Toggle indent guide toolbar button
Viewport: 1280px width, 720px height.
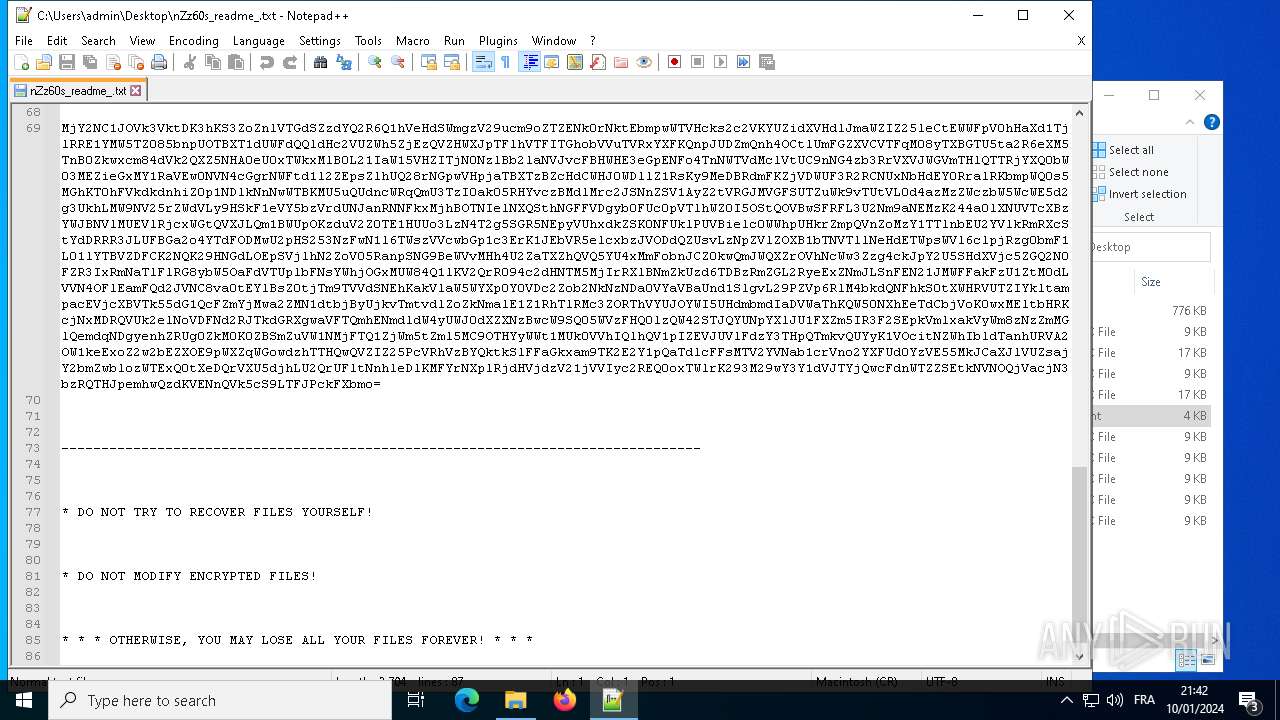(529, 62)
